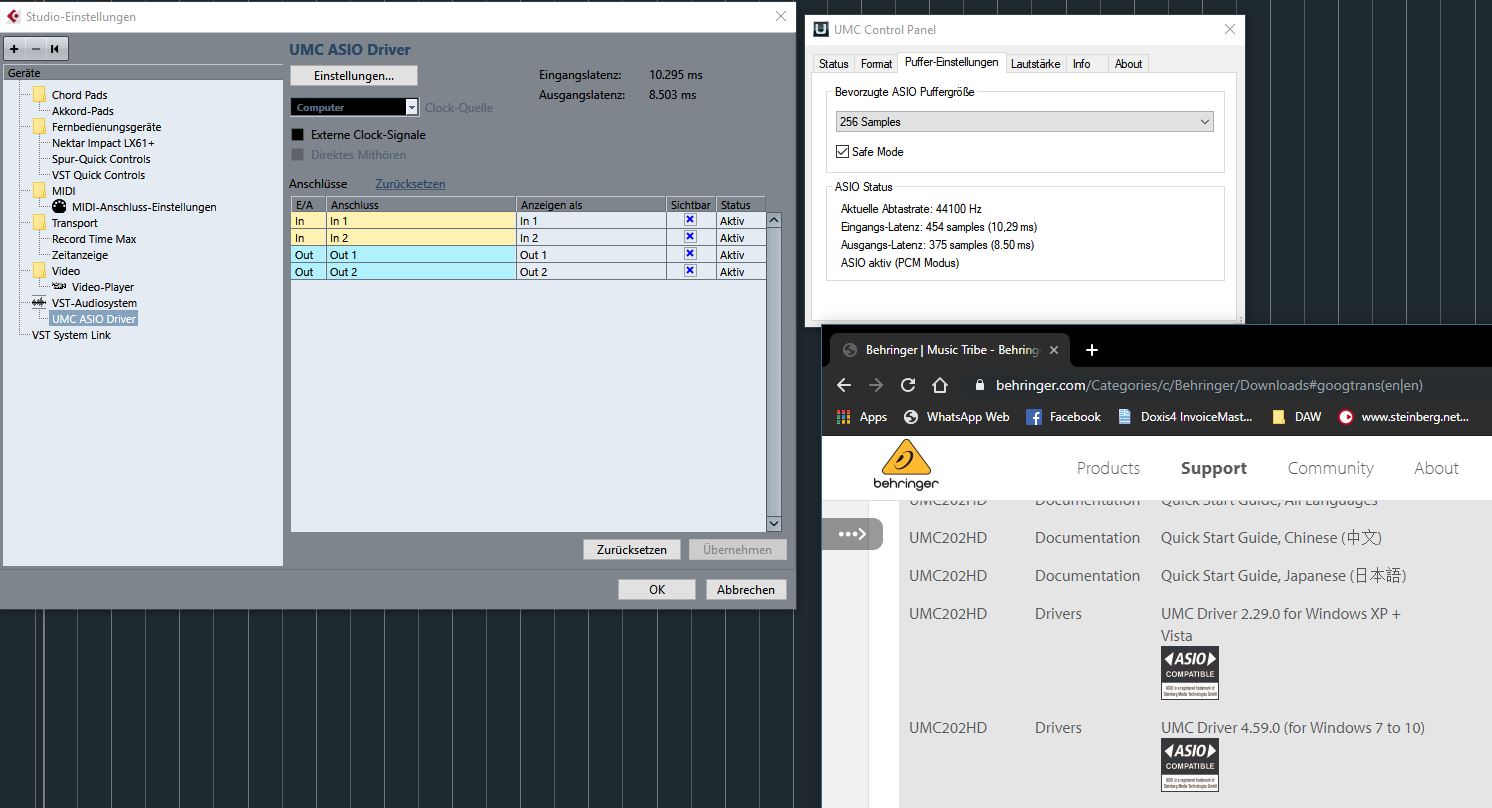Expand the side panel ellipsis tab
Image resolution: width=1492 pixels, height=808 pixels.
pos(852,534)
